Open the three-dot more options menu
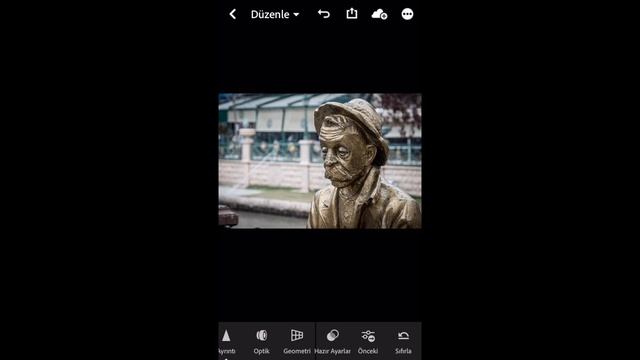The height and width of the screenshot is (360, 640). pos(407,14)
